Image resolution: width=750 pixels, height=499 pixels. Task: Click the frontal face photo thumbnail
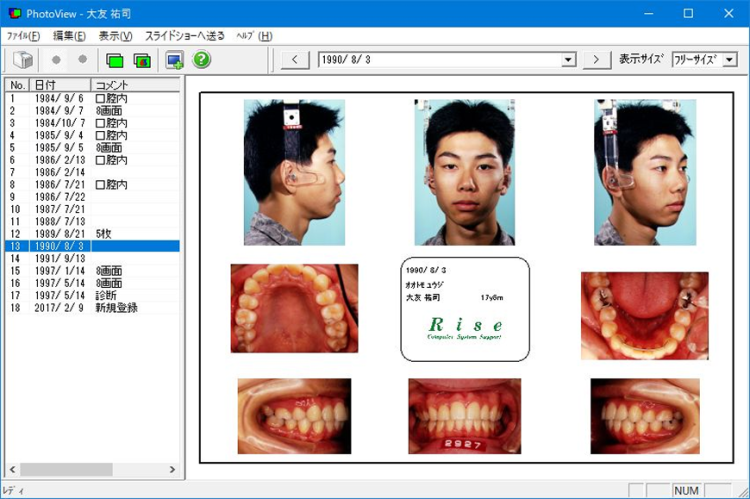pos(464,172)
